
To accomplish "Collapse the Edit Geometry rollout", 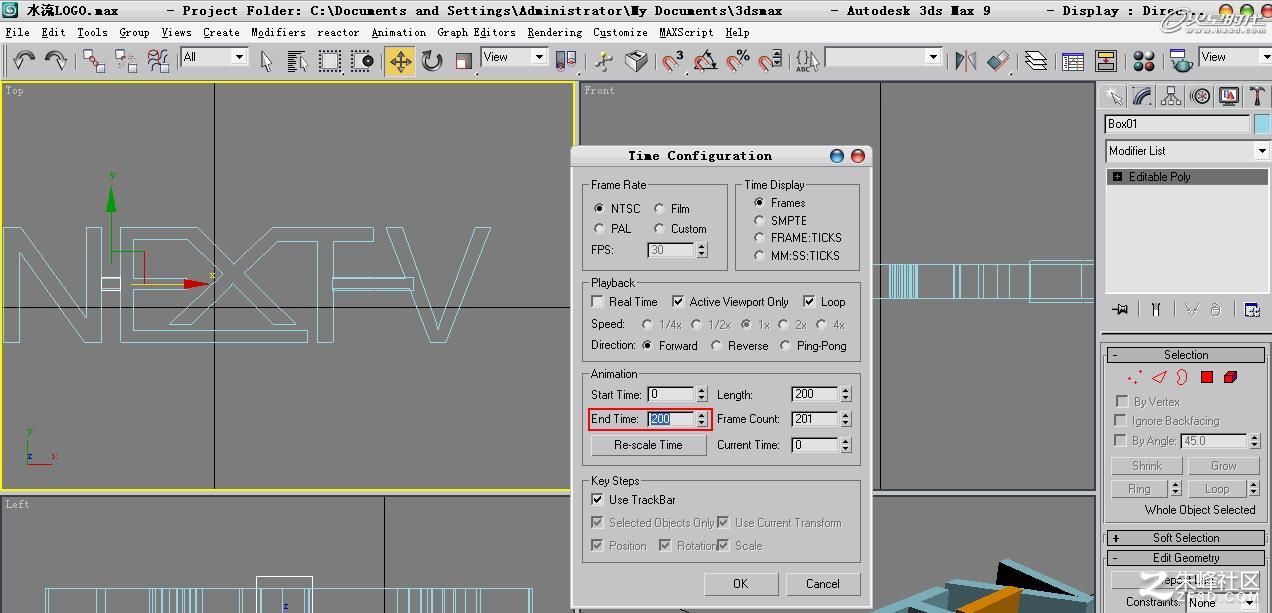I will [1186, 558].
